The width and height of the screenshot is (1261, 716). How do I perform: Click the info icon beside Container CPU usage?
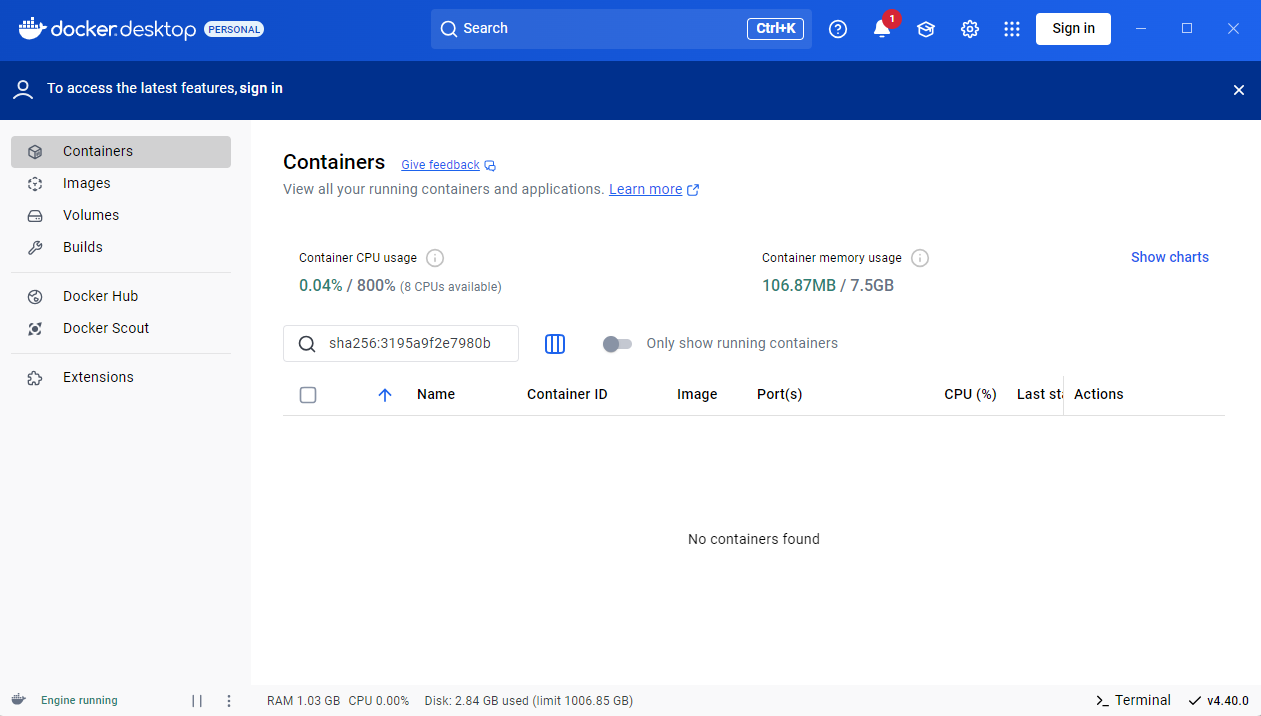click(435, 258)
